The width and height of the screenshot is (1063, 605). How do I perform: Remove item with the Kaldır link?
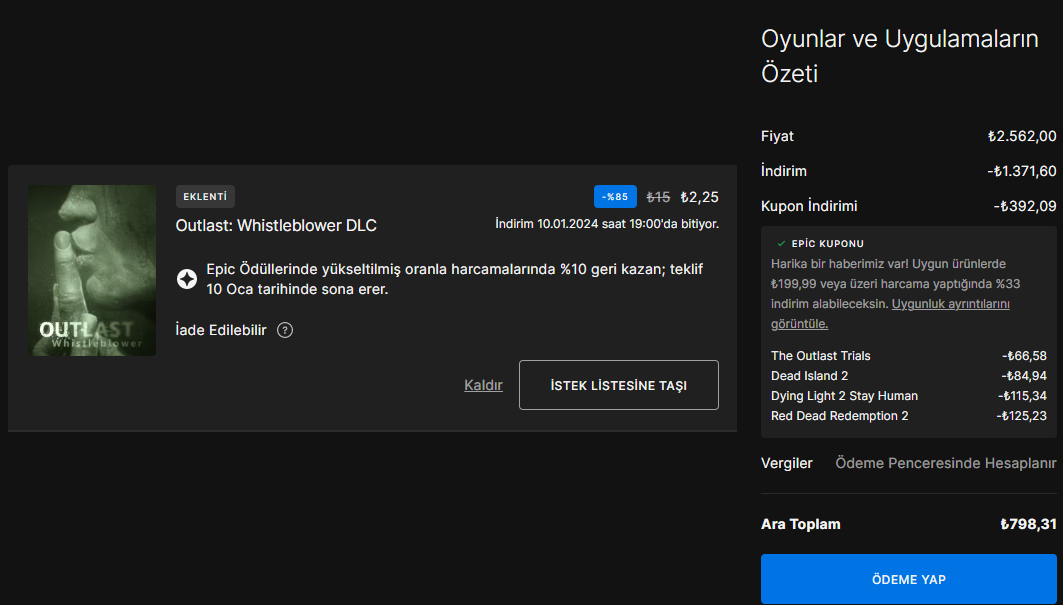pos(483,385)
